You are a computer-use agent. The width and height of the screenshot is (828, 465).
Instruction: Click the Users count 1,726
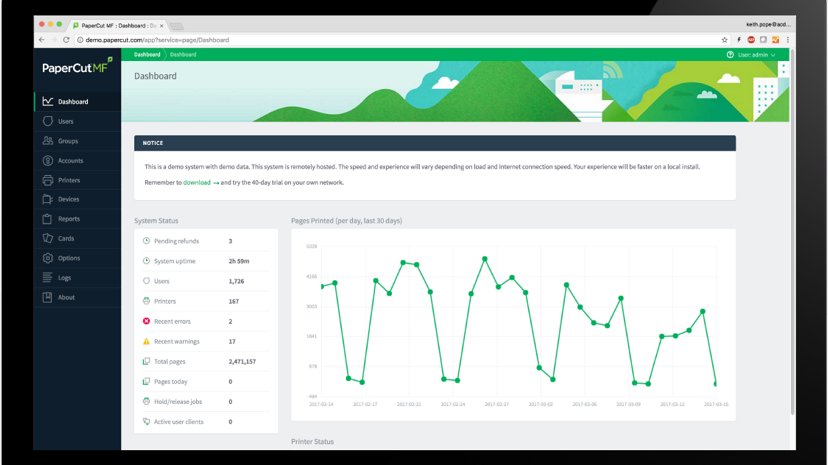236,281
